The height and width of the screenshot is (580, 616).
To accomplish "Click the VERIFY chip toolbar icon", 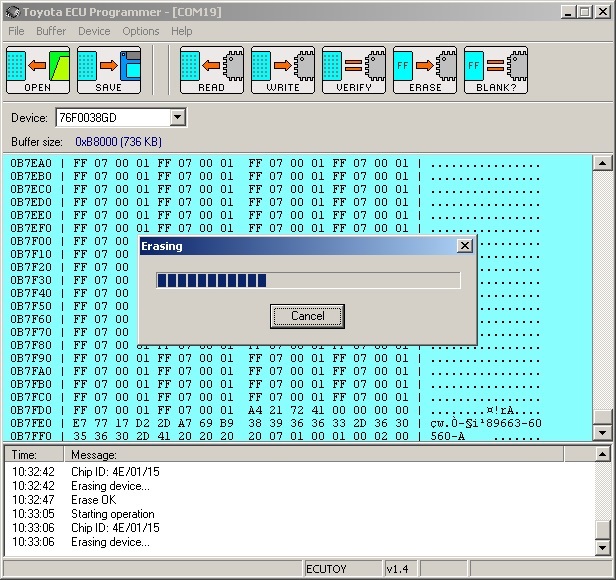I will (x=353, y=70).
